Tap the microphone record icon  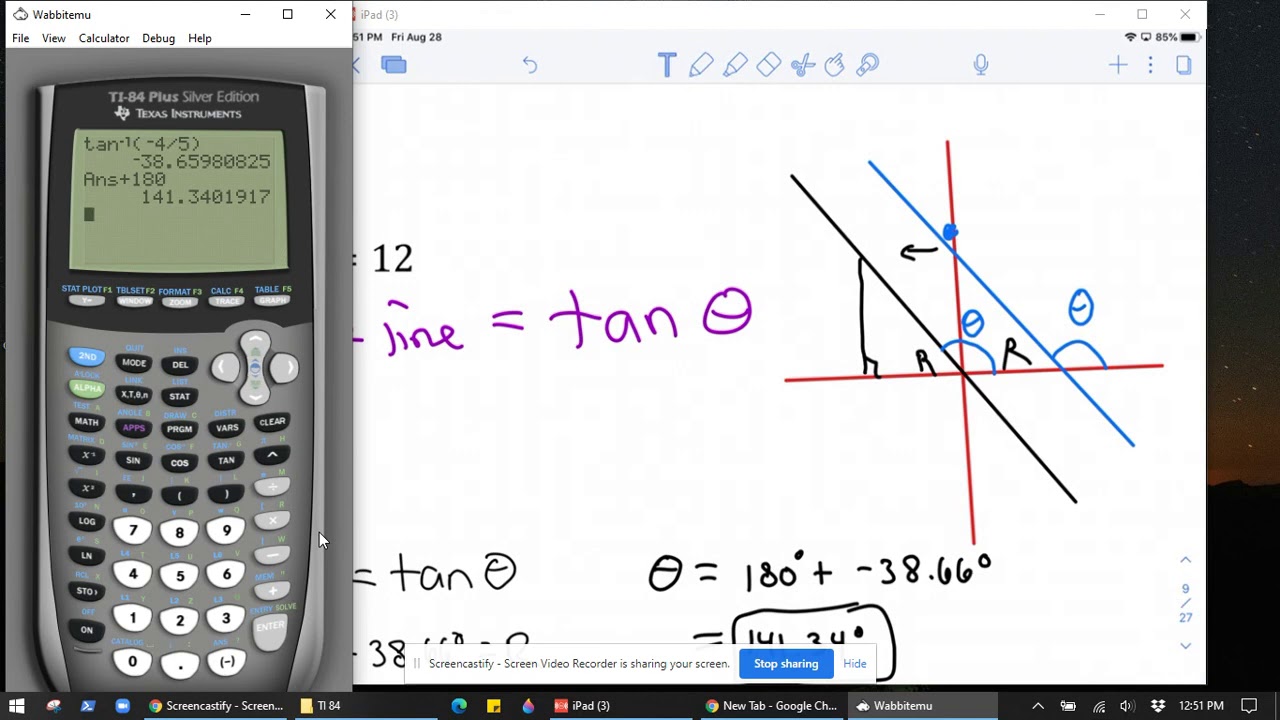tap(981, 65)
